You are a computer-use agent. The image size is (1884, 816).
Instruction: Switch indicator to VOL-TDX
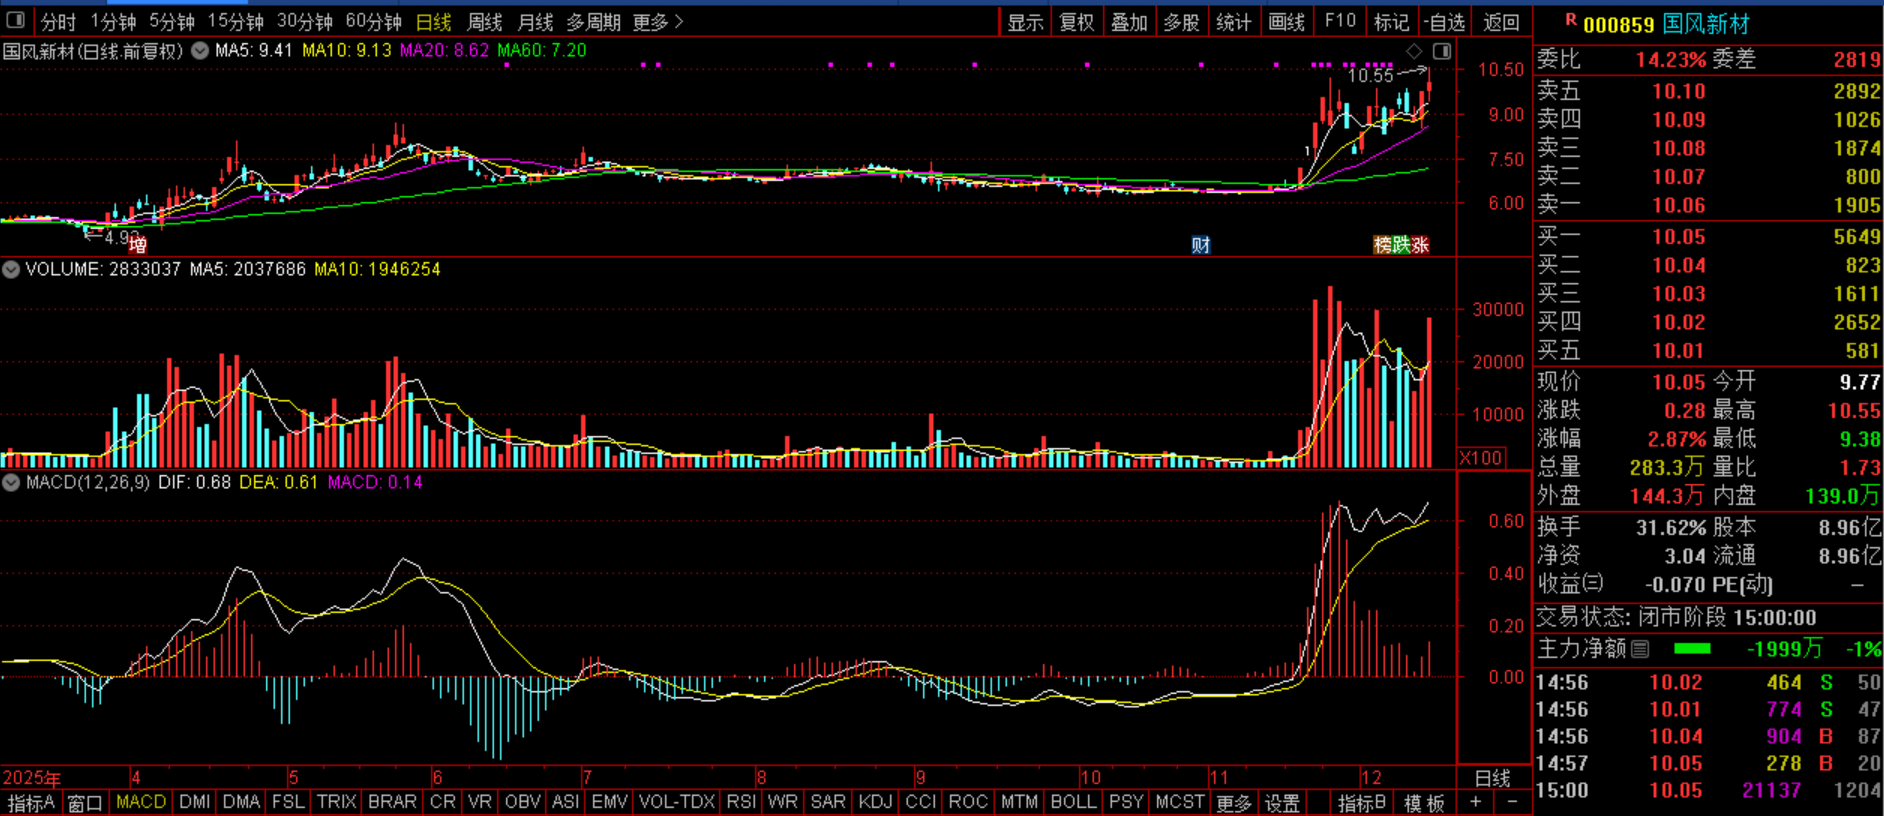pos(677,802)
